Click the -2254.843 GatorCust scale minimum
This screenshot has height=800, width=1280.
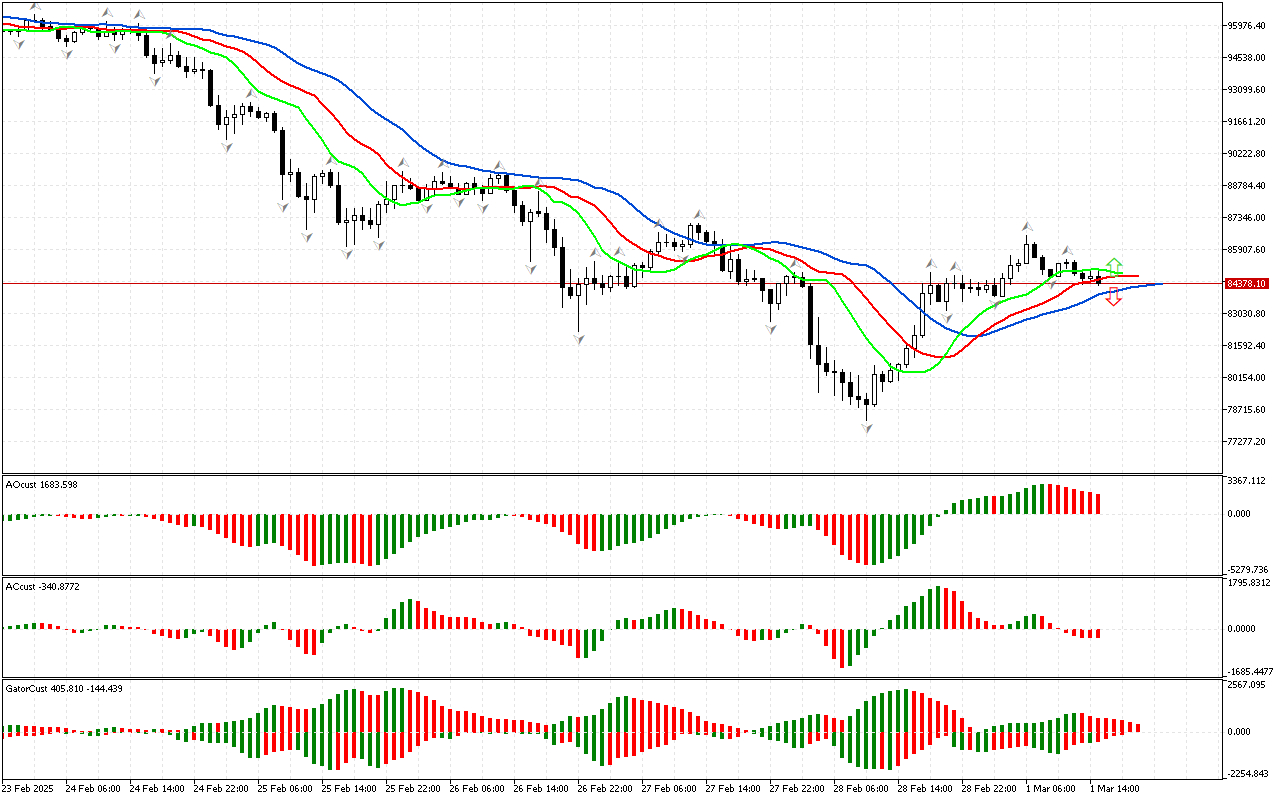(x=1246, y=774)
